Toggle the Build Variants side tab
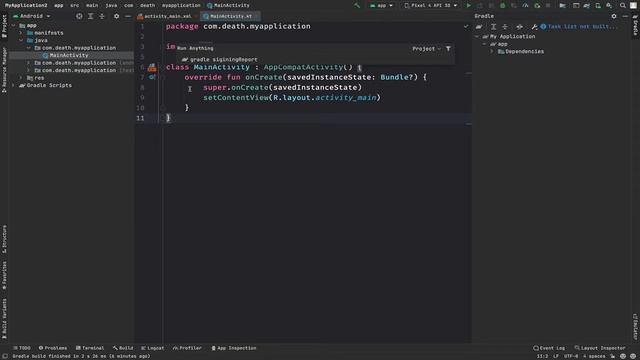640x360 pixels. point(4,318)
